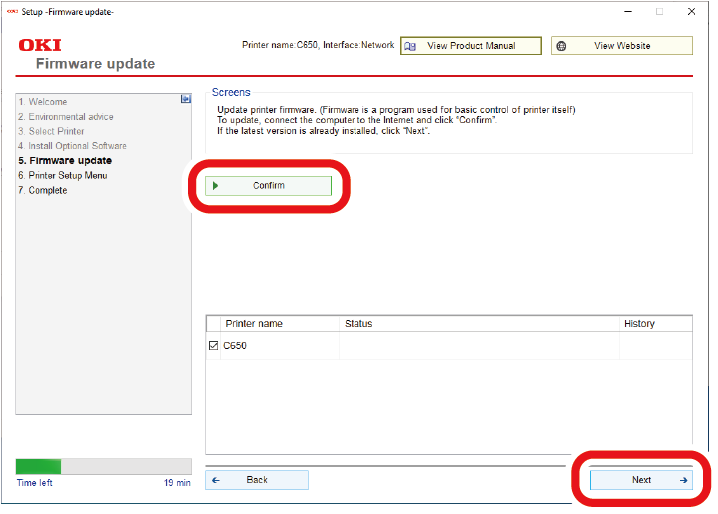Click the History column header

click(x=639, y=324)
